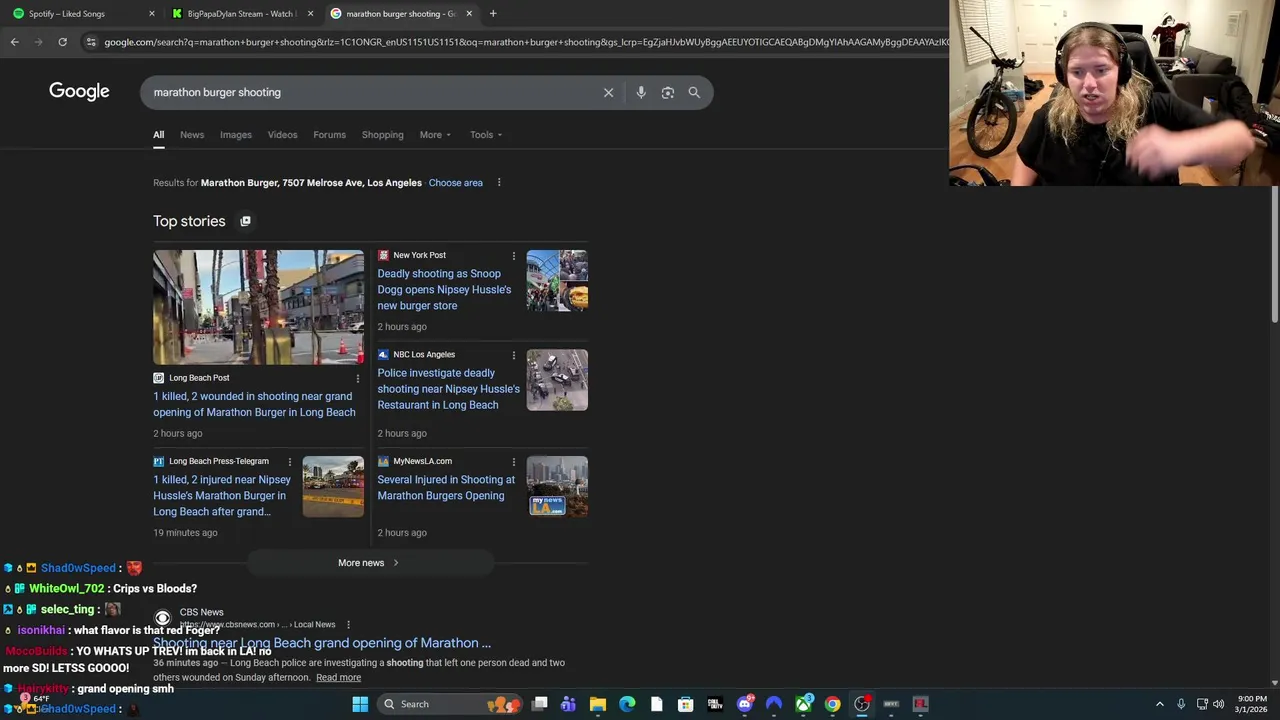1280x720 pixels.
Task: Clear the search box with the X icon
Action: point(608,92)
